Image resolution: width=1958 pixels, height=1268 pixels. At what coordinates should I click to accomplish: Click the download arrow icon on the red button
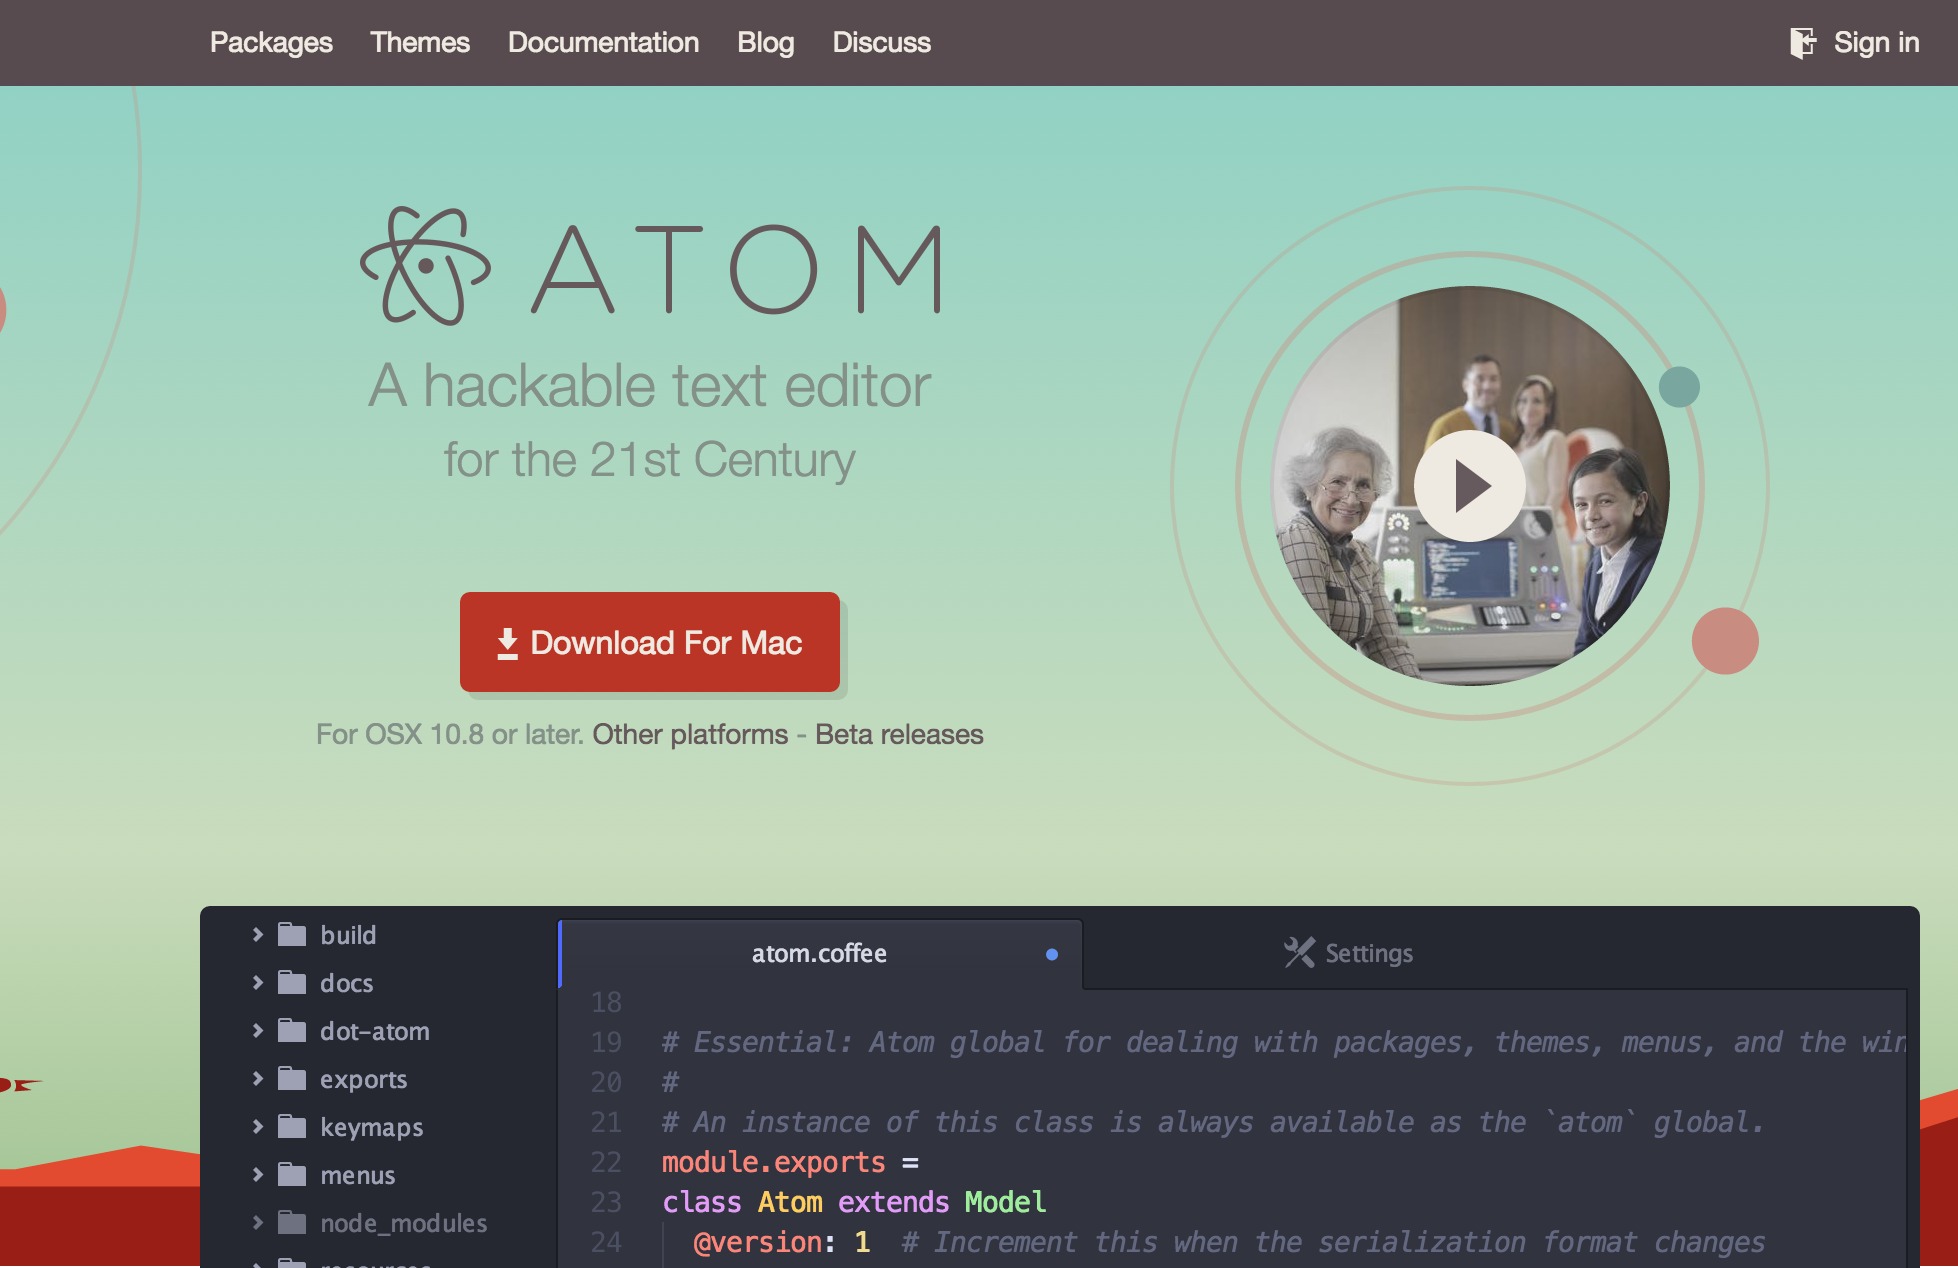pyautogui.click(x=506, y=642)
